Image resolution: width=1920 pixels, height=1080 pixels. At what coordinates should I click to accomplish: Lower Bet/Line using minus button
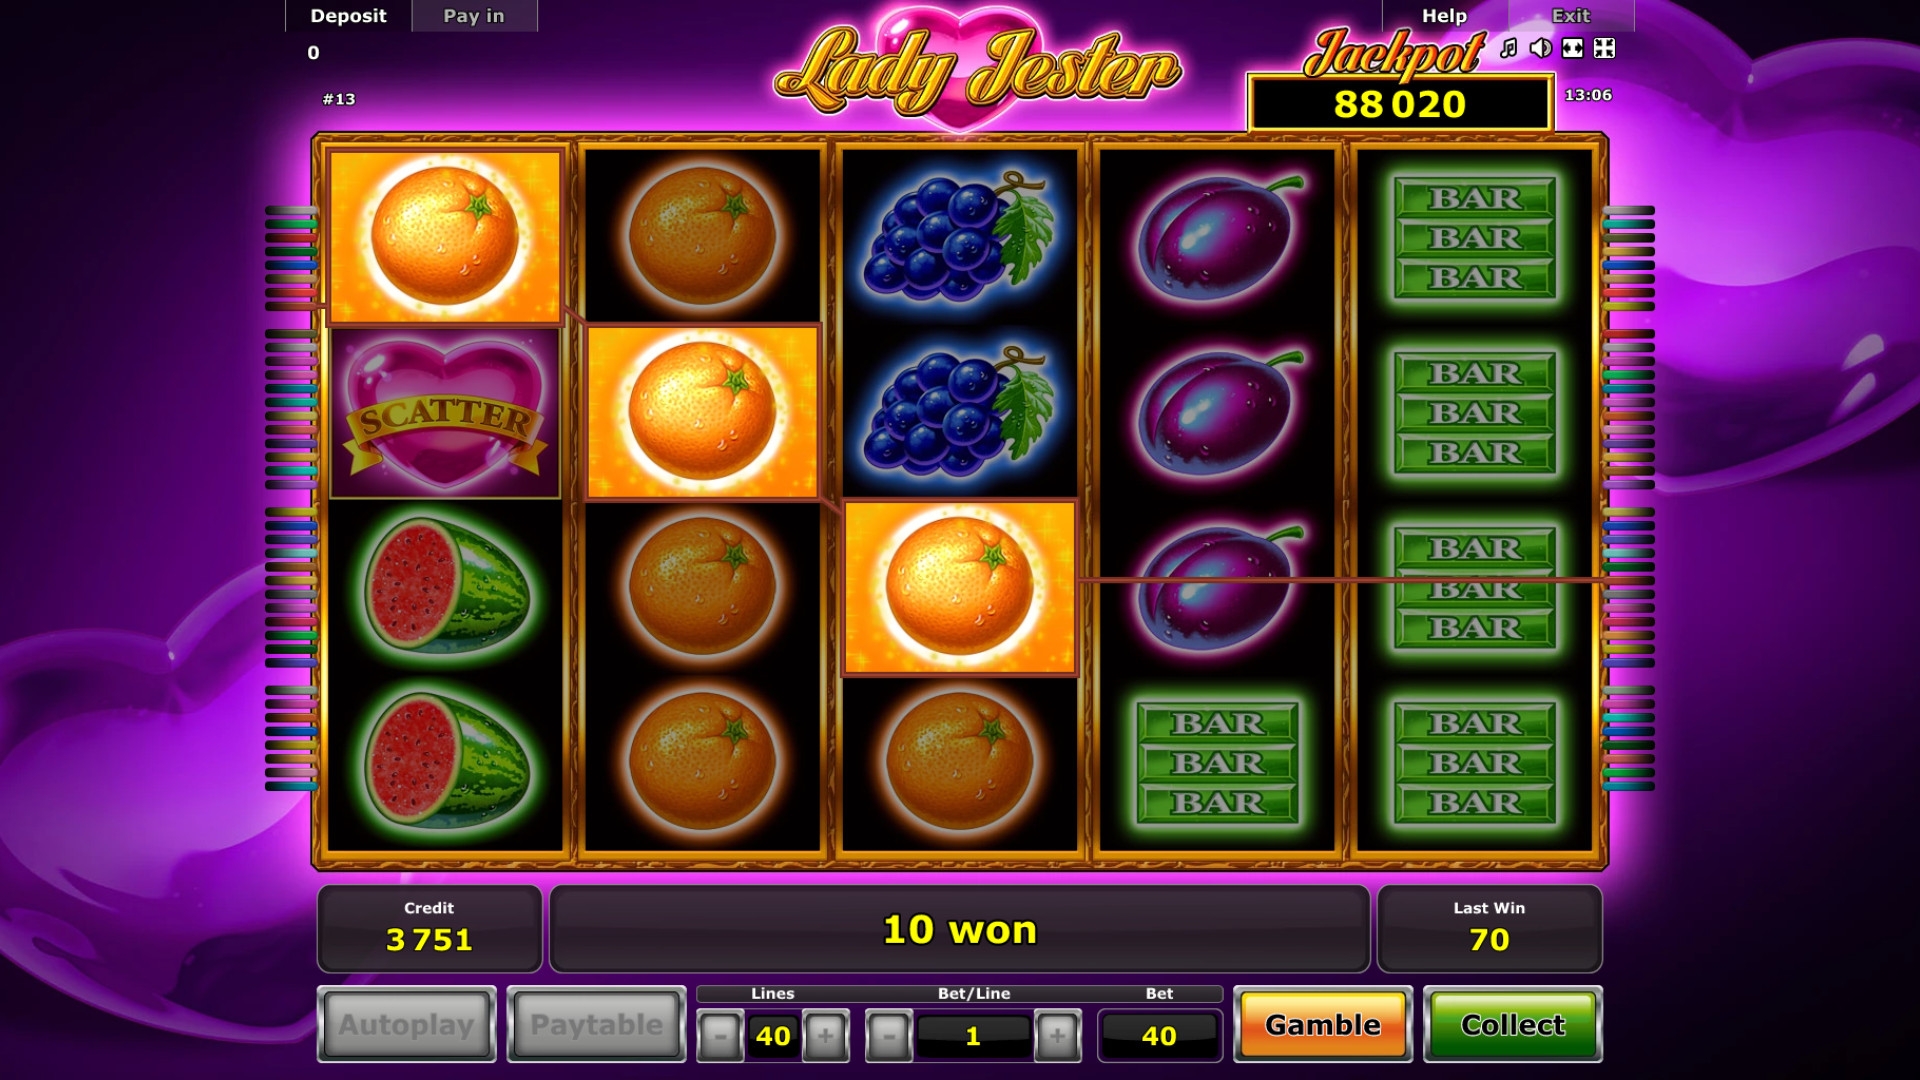[x=889, y=1036]
